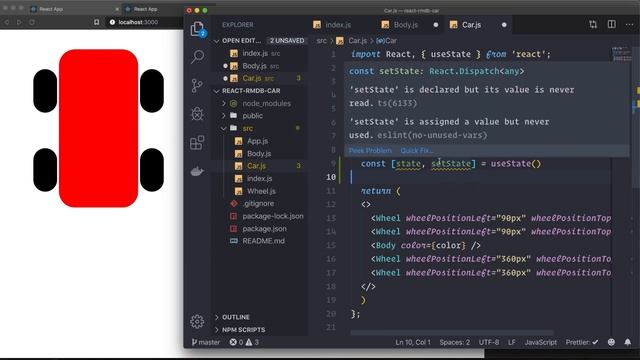This screenshot has height=360, width=640.
Task: Open notifications bell in status bar
Action: 627,342
